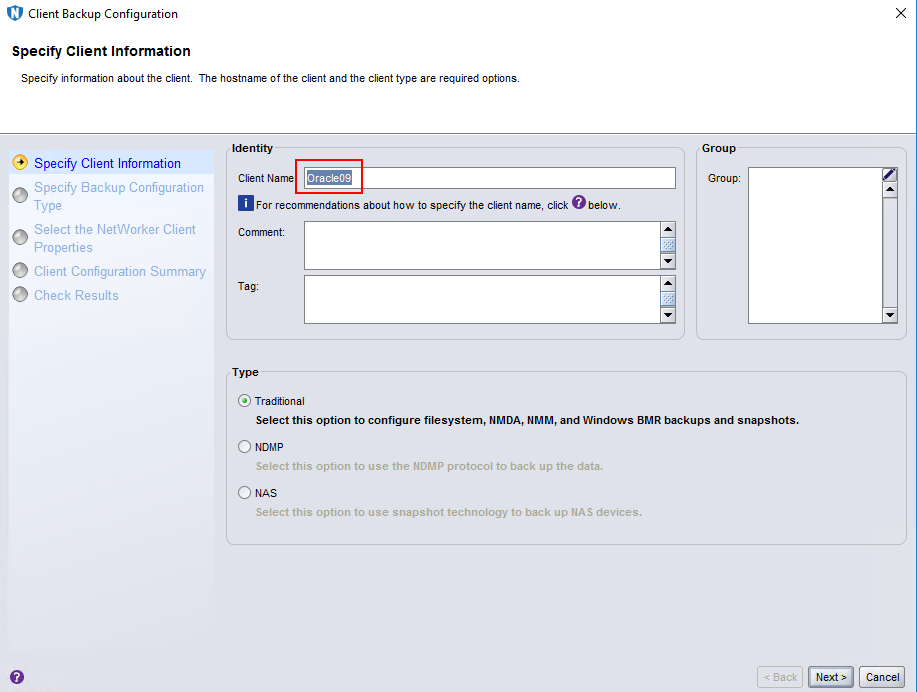Click the purple help icon at bottom left

click(x=16, y=677)
